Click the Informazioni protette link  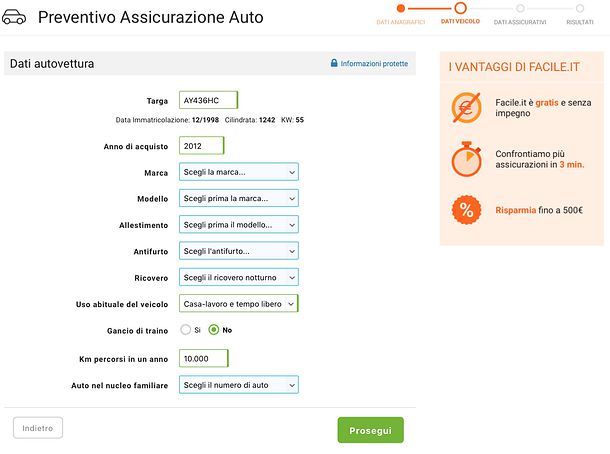374,63
